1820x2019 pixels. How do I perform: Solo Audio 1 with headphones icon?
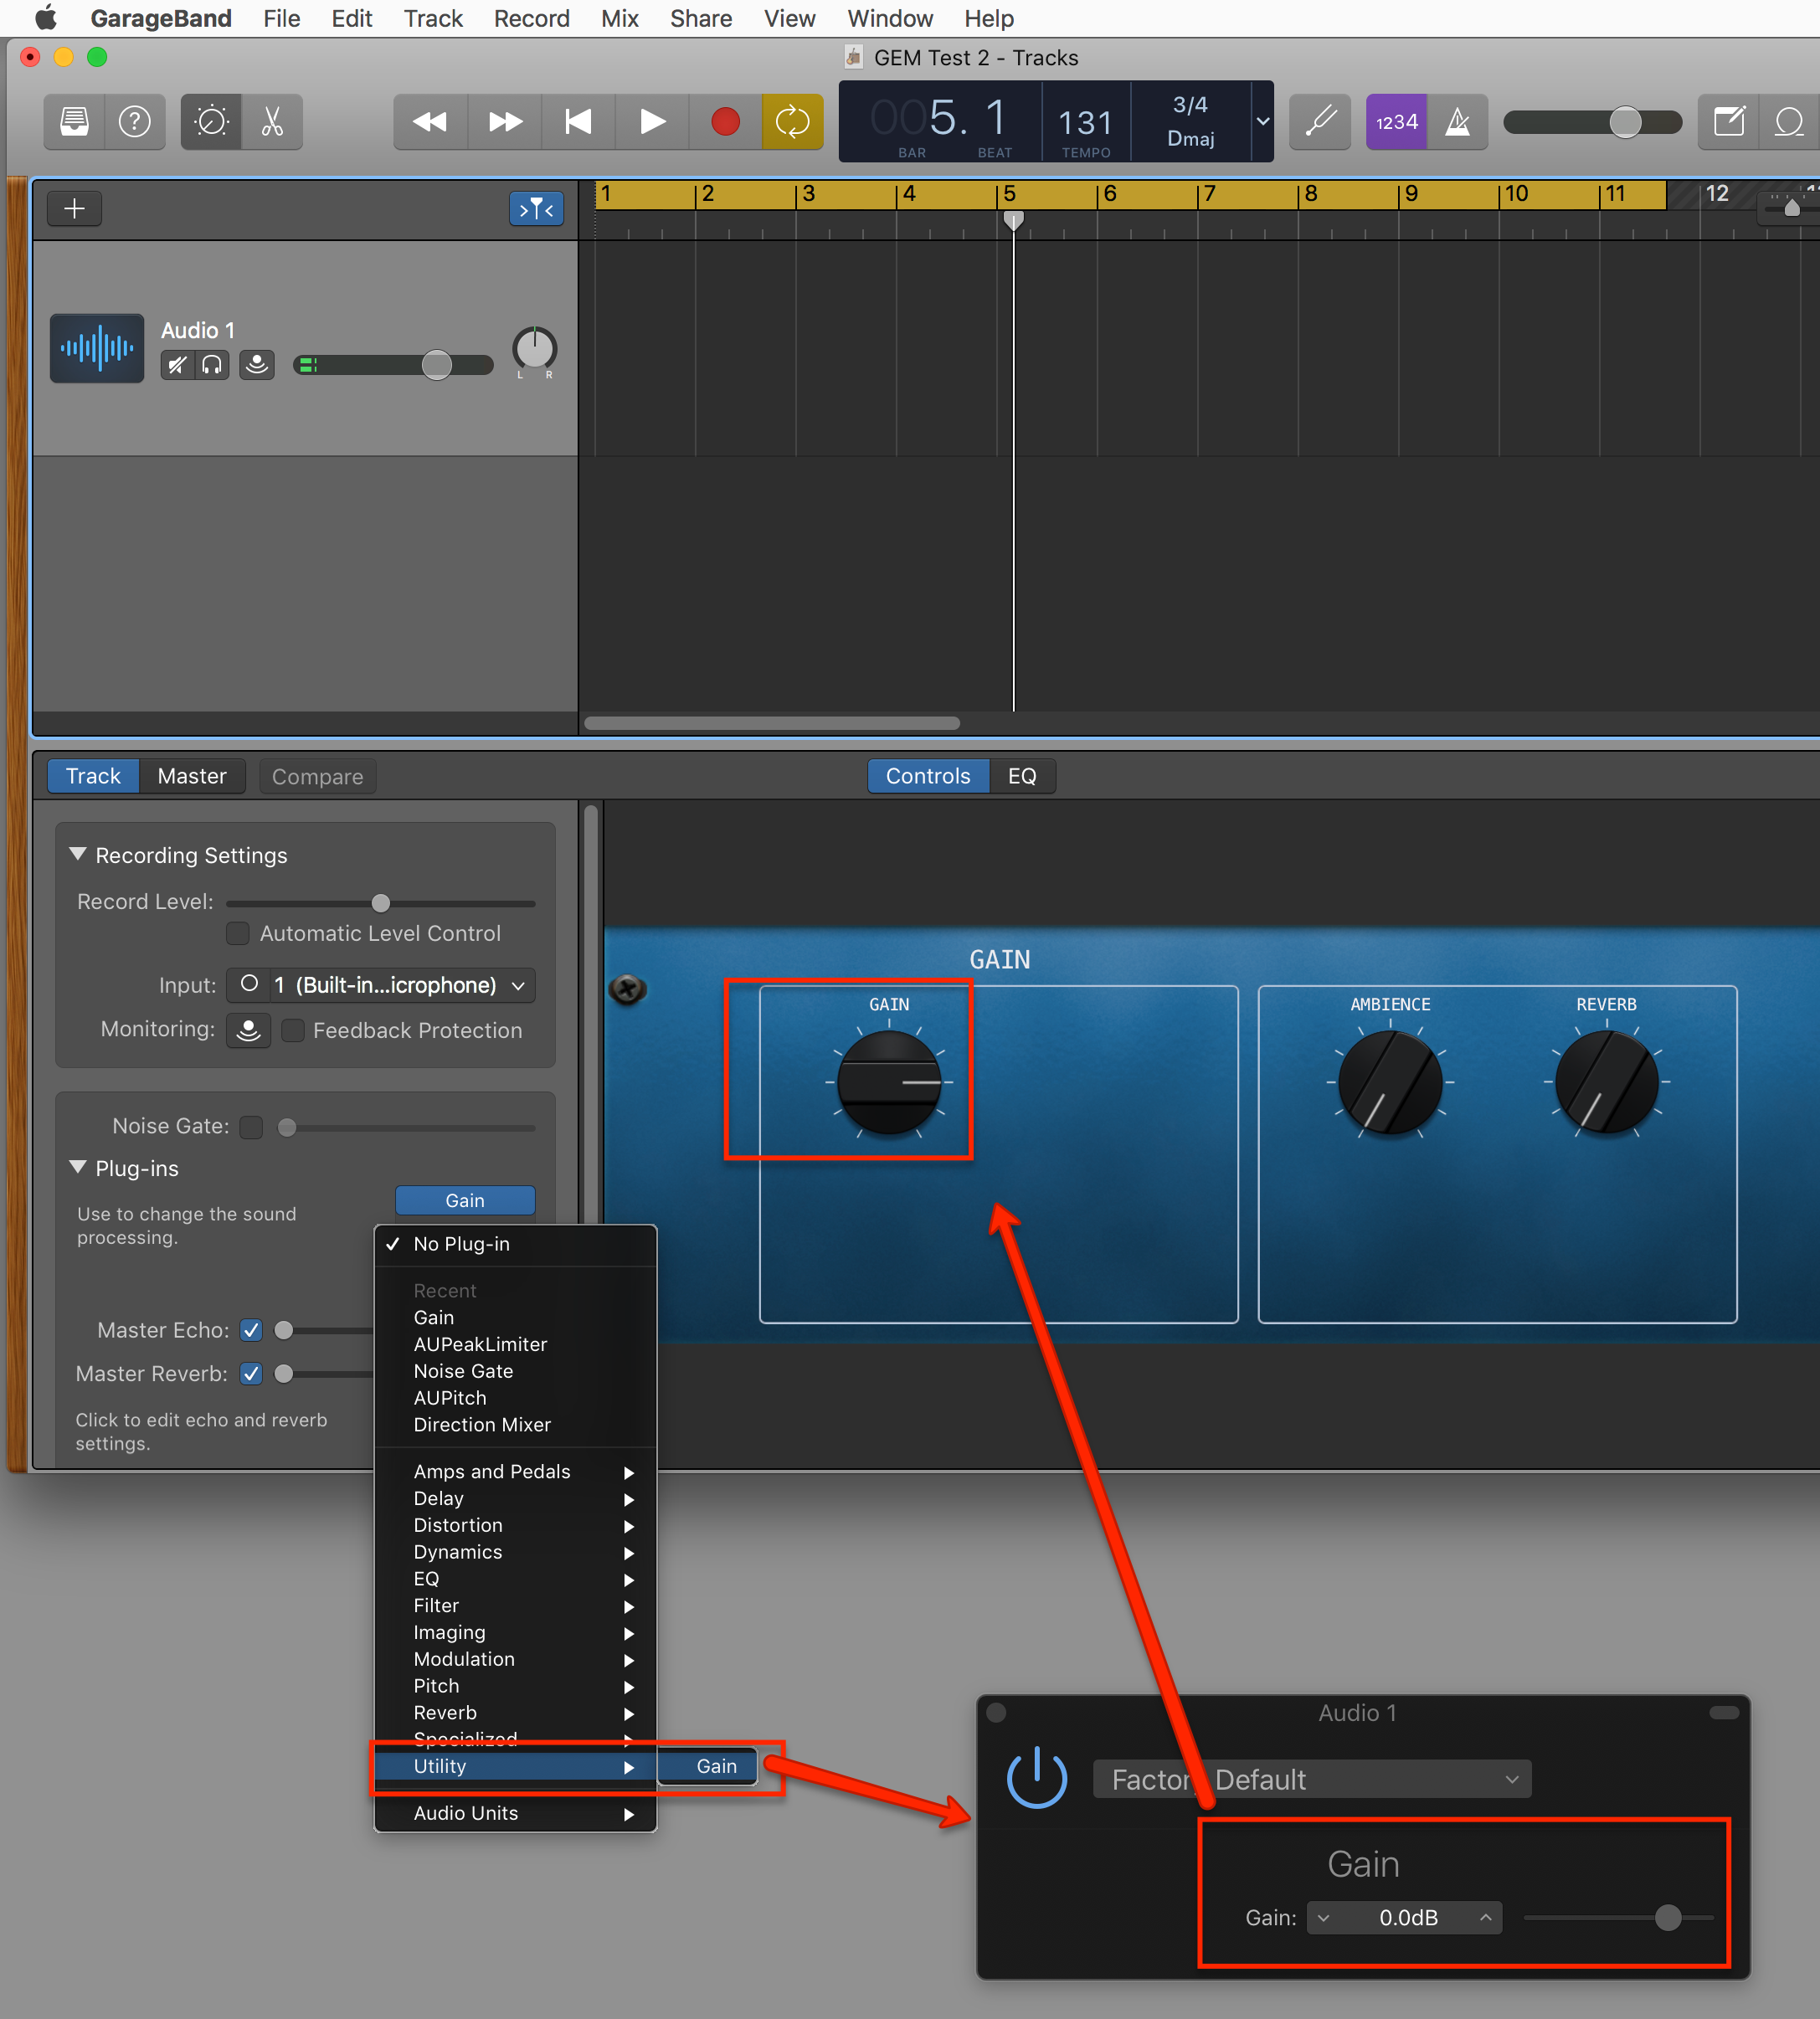212,365
